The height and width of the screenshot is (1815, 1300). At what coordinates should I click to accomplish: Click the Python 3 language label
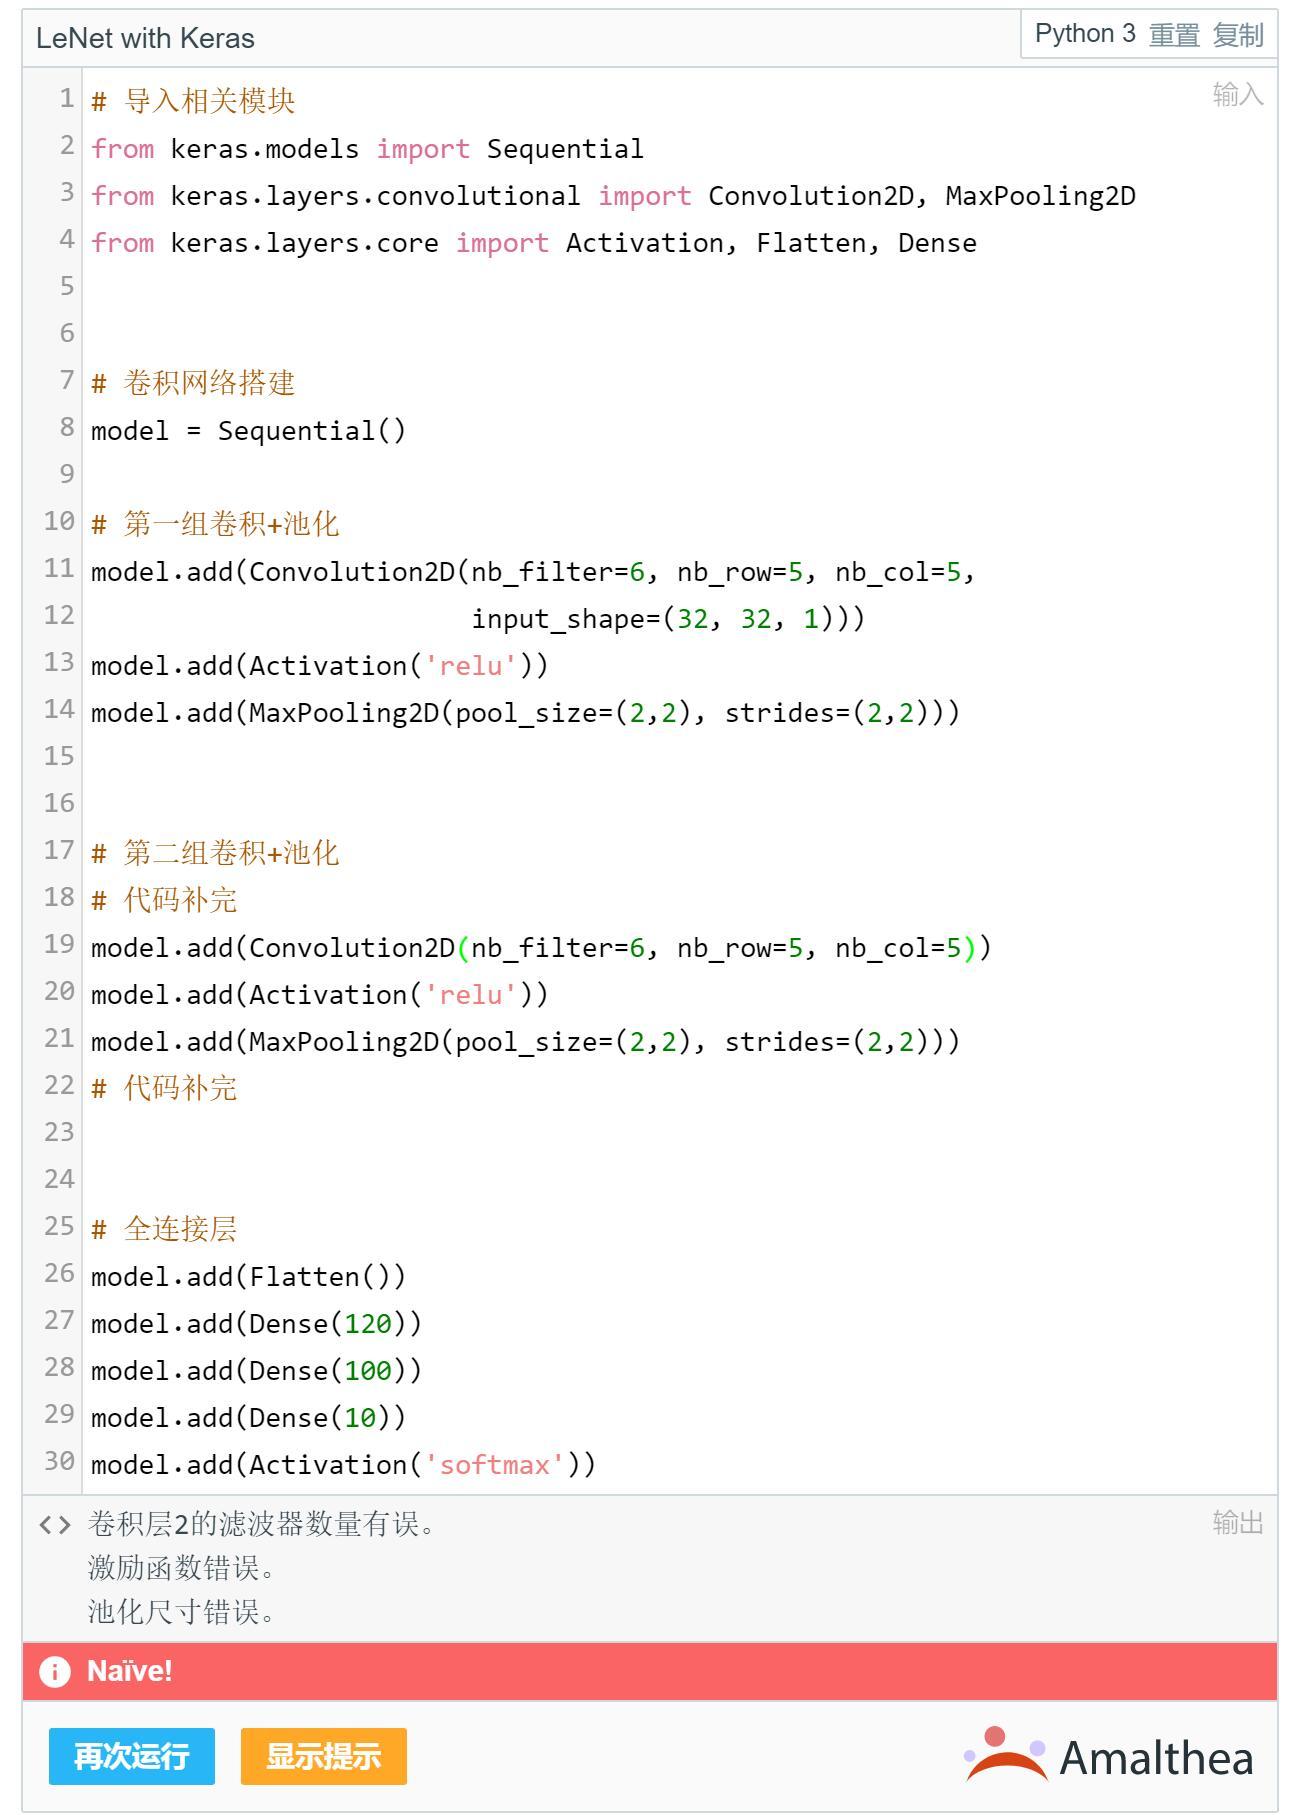tap(1085, 34)
